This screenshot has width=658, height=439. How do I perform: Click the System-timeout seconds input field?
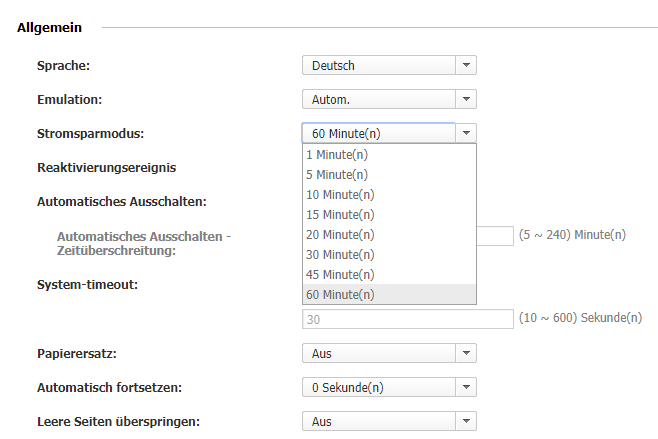pos(407,319)
